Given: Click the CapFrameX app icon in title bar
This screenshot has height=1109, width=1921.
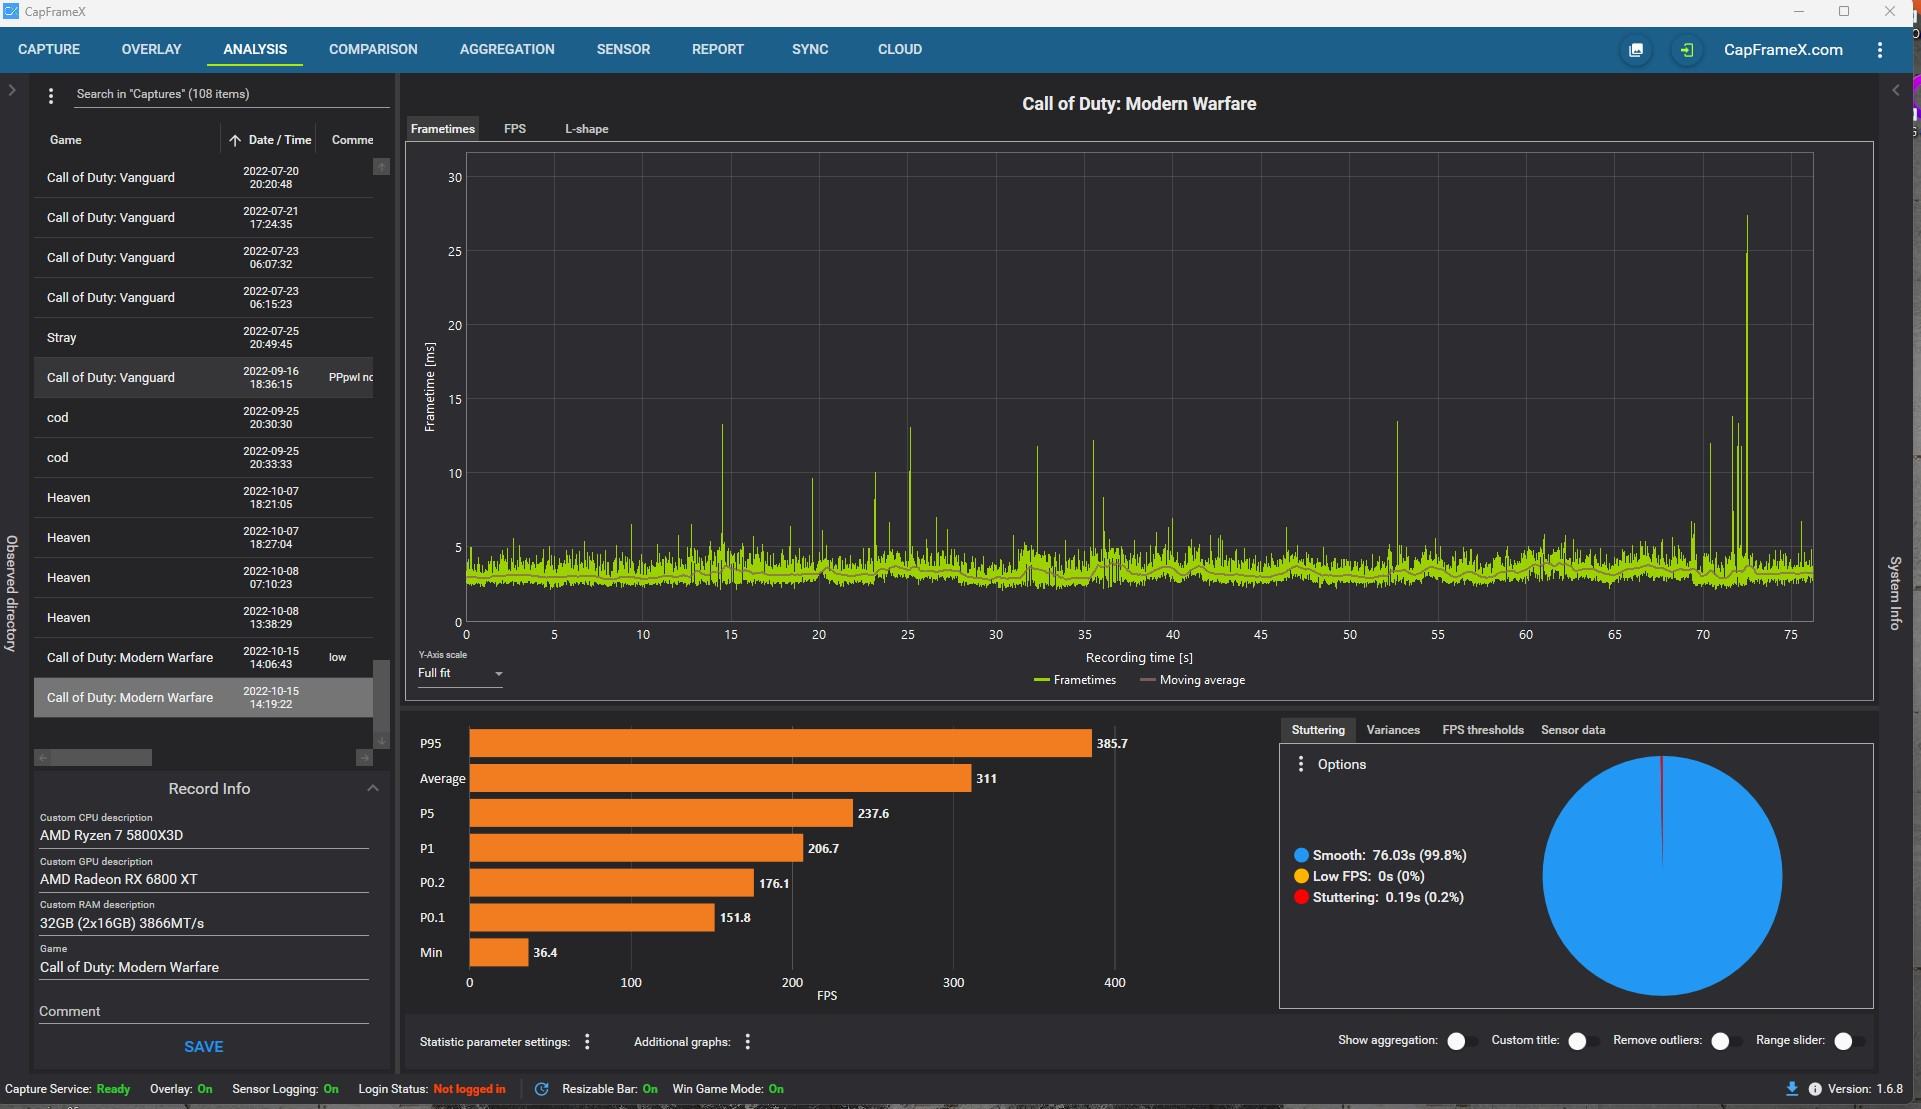Looking at the screenshot, I should [x=11, y=12].
